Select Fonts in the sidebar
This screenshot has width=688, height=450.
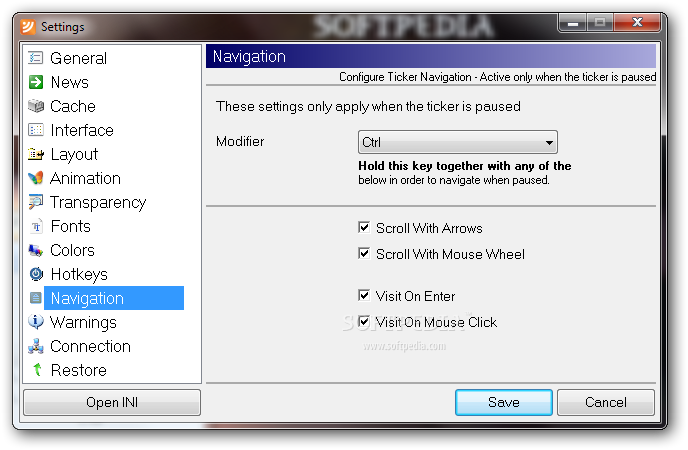click(71, 226)
